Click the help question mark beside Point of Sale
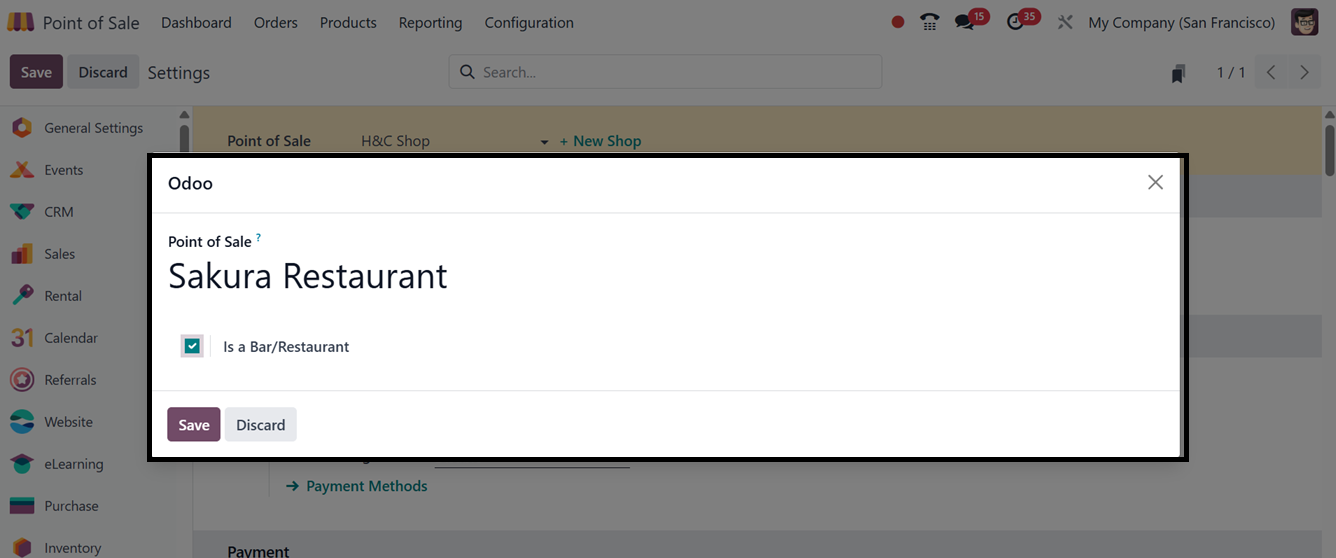 (258, 237)
